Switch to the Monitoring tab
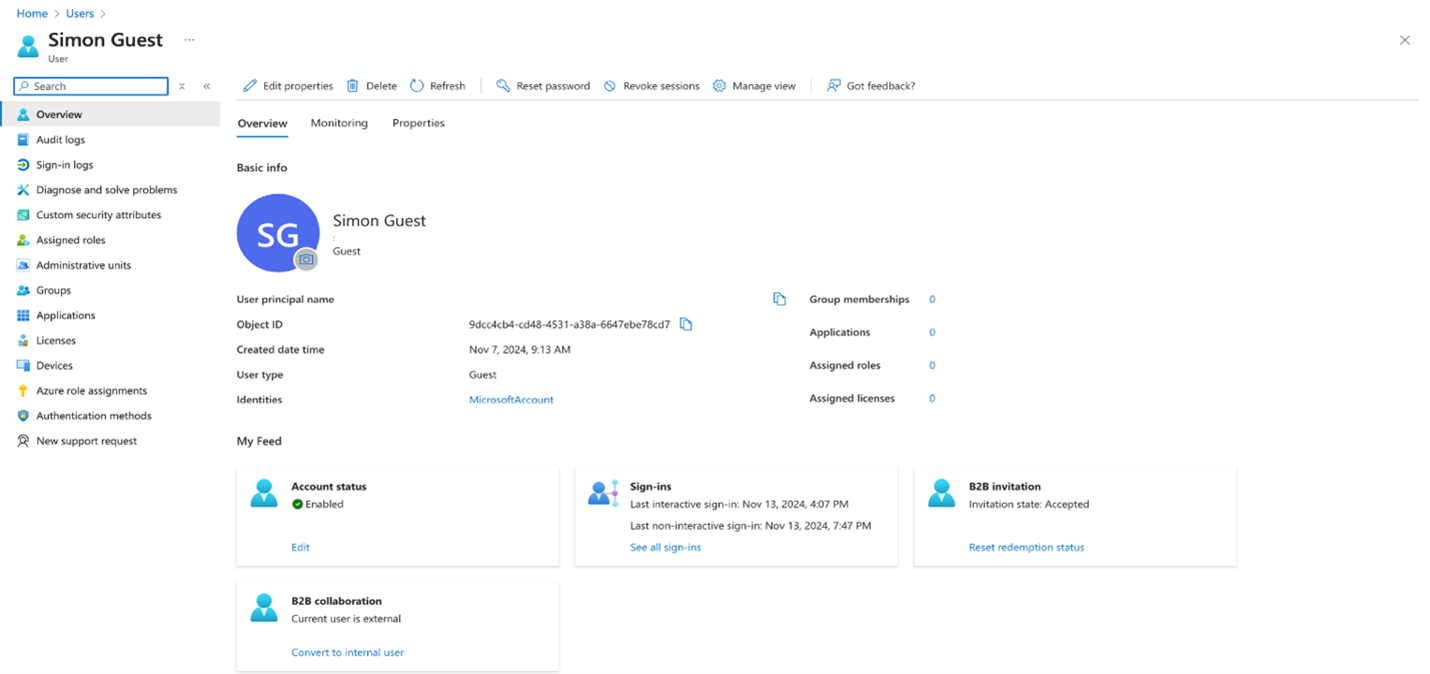Viewport: 1430px width, 674px height. pyautogui.click(x=339, y=122)
